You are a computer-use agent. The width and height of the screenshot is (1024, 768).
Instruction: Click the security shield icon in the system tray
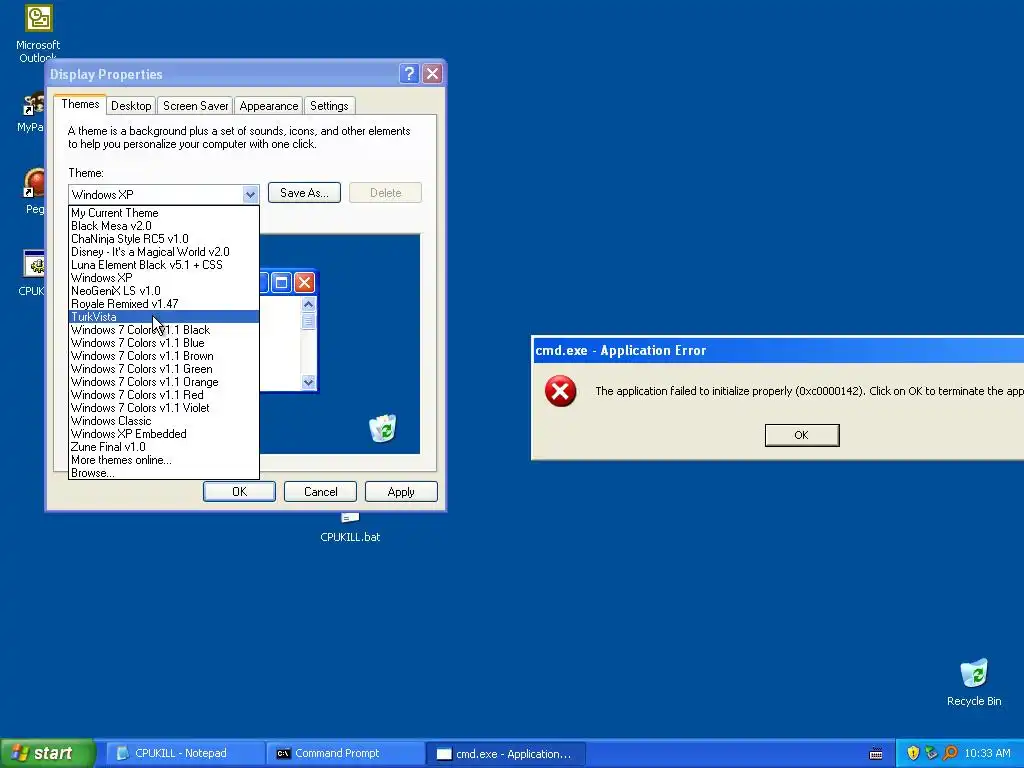pyautogui.click(x=913, y=753)
